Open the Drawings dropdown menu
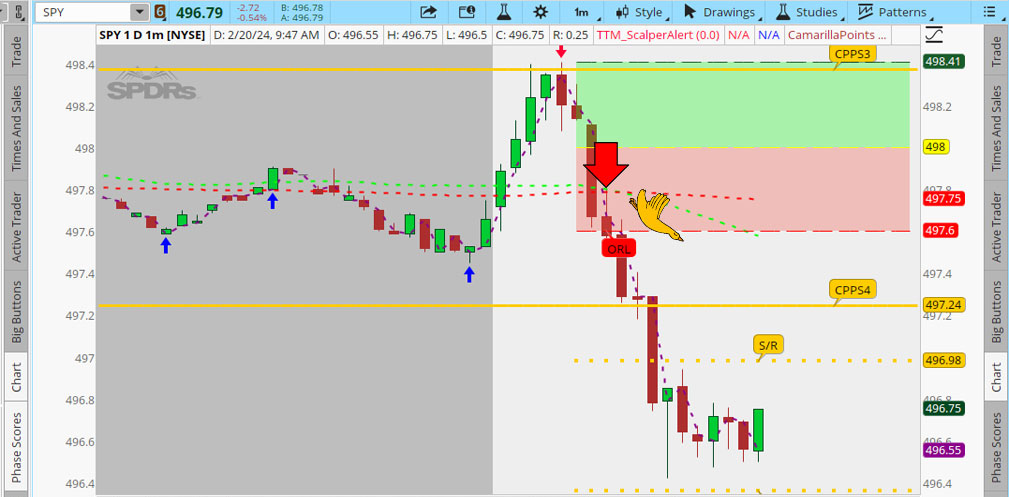The height and width of the screenshot is (497, 1009). 722,12
